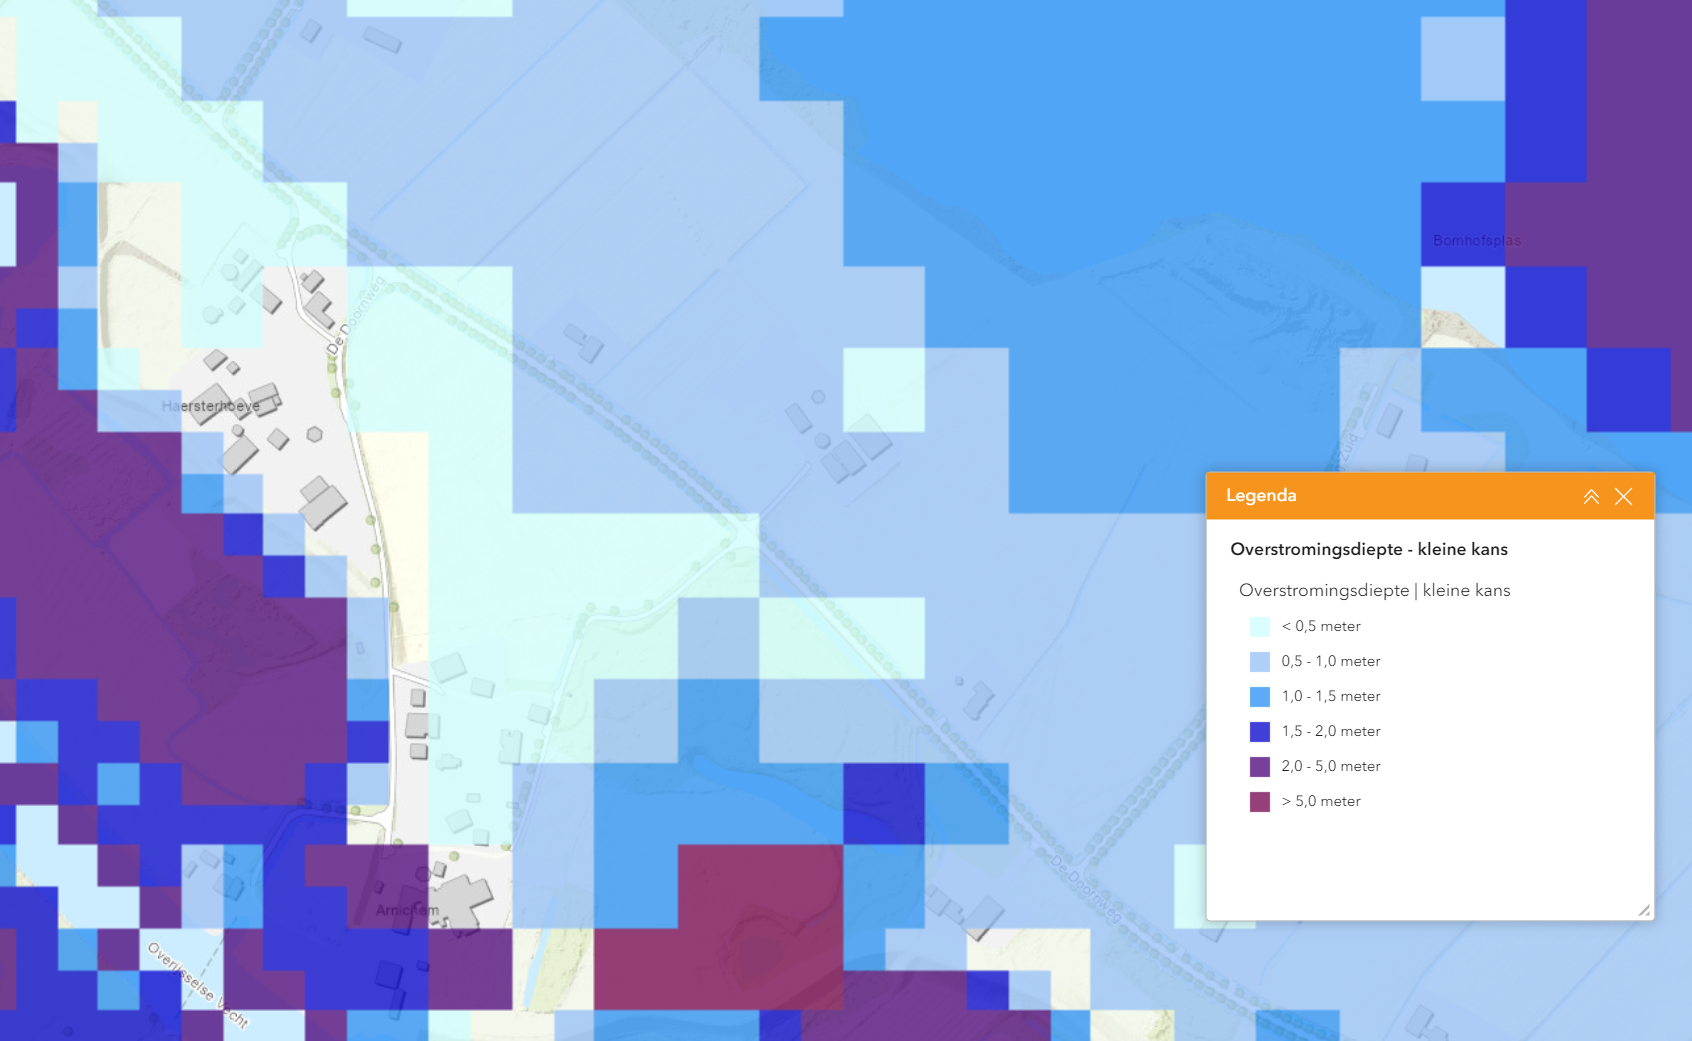This screenshot has width=1692, height=1041.
Task: Click the 1,0 - 1,5 meter swatch
Action: click(x=1260, y=697)
